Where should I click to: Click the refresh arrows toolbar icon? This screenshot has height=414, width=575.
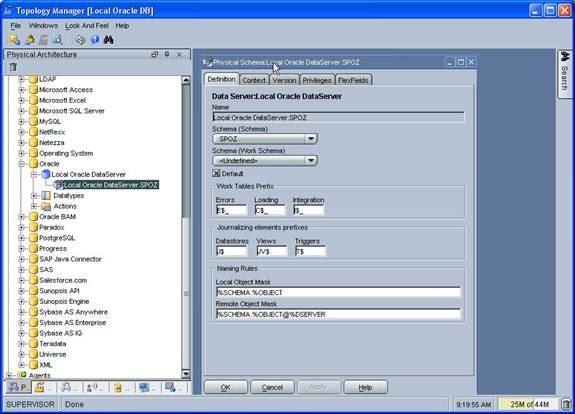pyautogui.click(x=80, y=40)
